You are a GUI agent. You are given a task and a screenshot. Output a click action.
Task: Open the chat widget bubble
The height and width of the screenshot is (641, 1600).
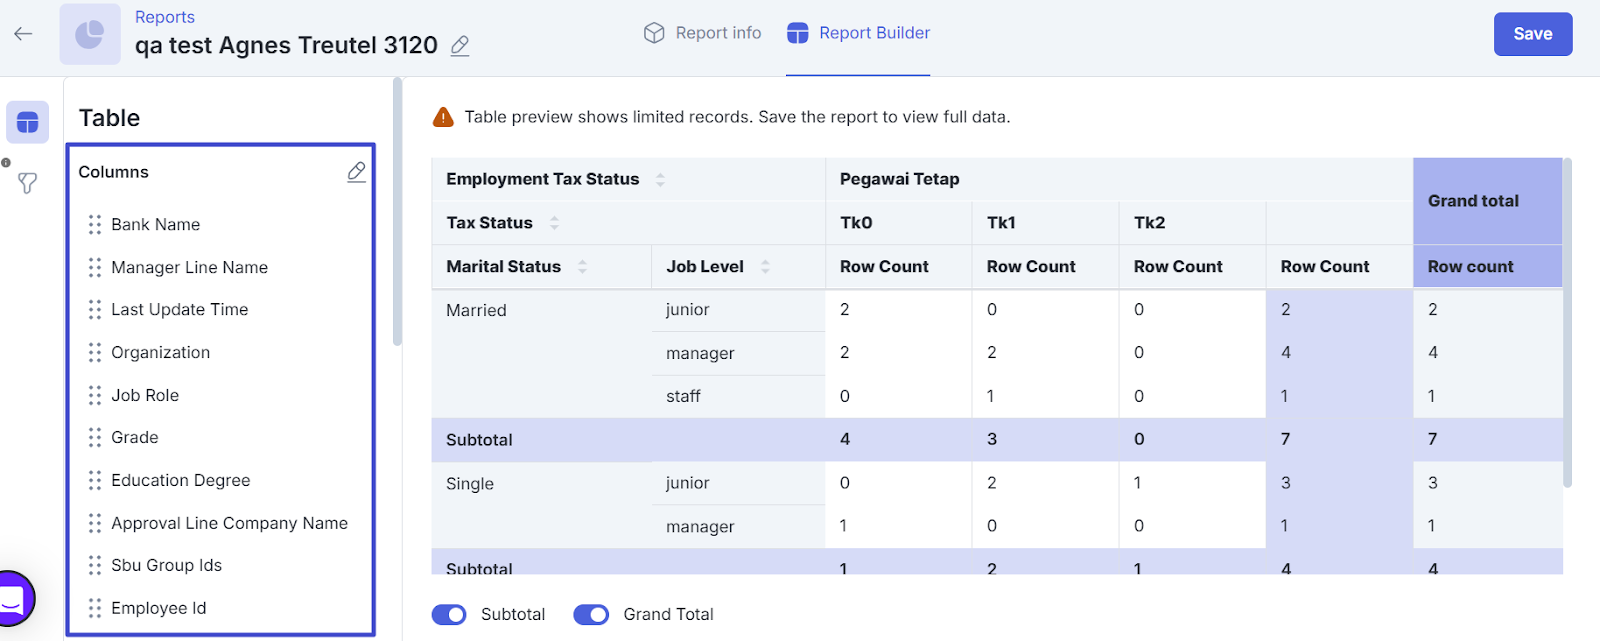coord(12,599)
